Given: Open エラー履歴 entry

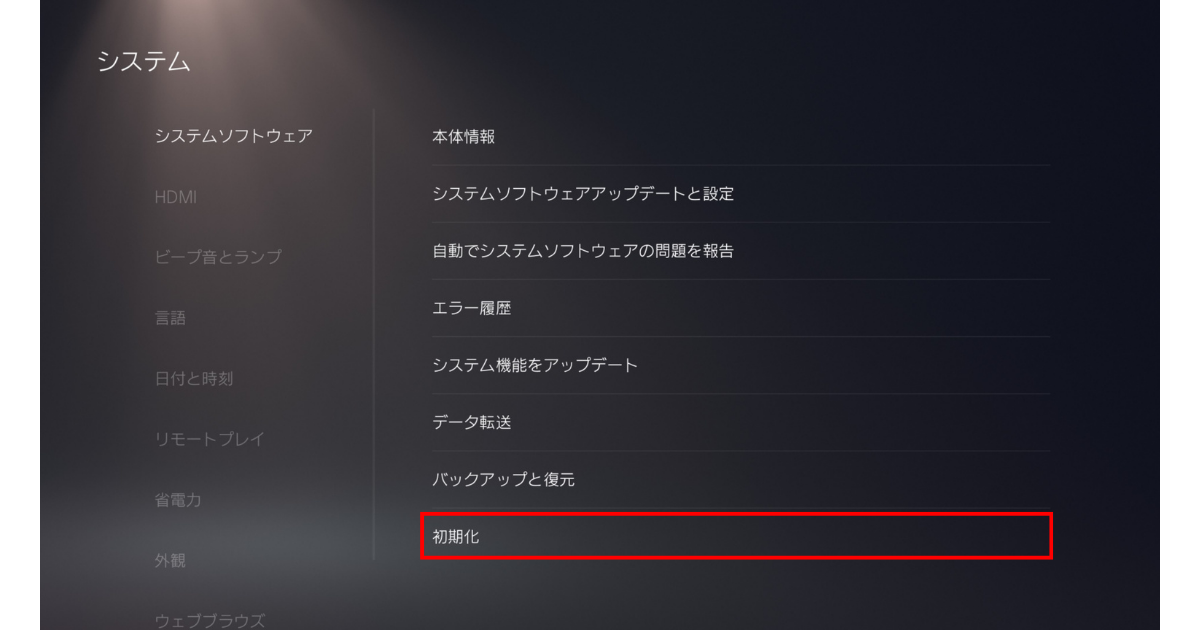Looking at the screenshot, I should [736, 308].
